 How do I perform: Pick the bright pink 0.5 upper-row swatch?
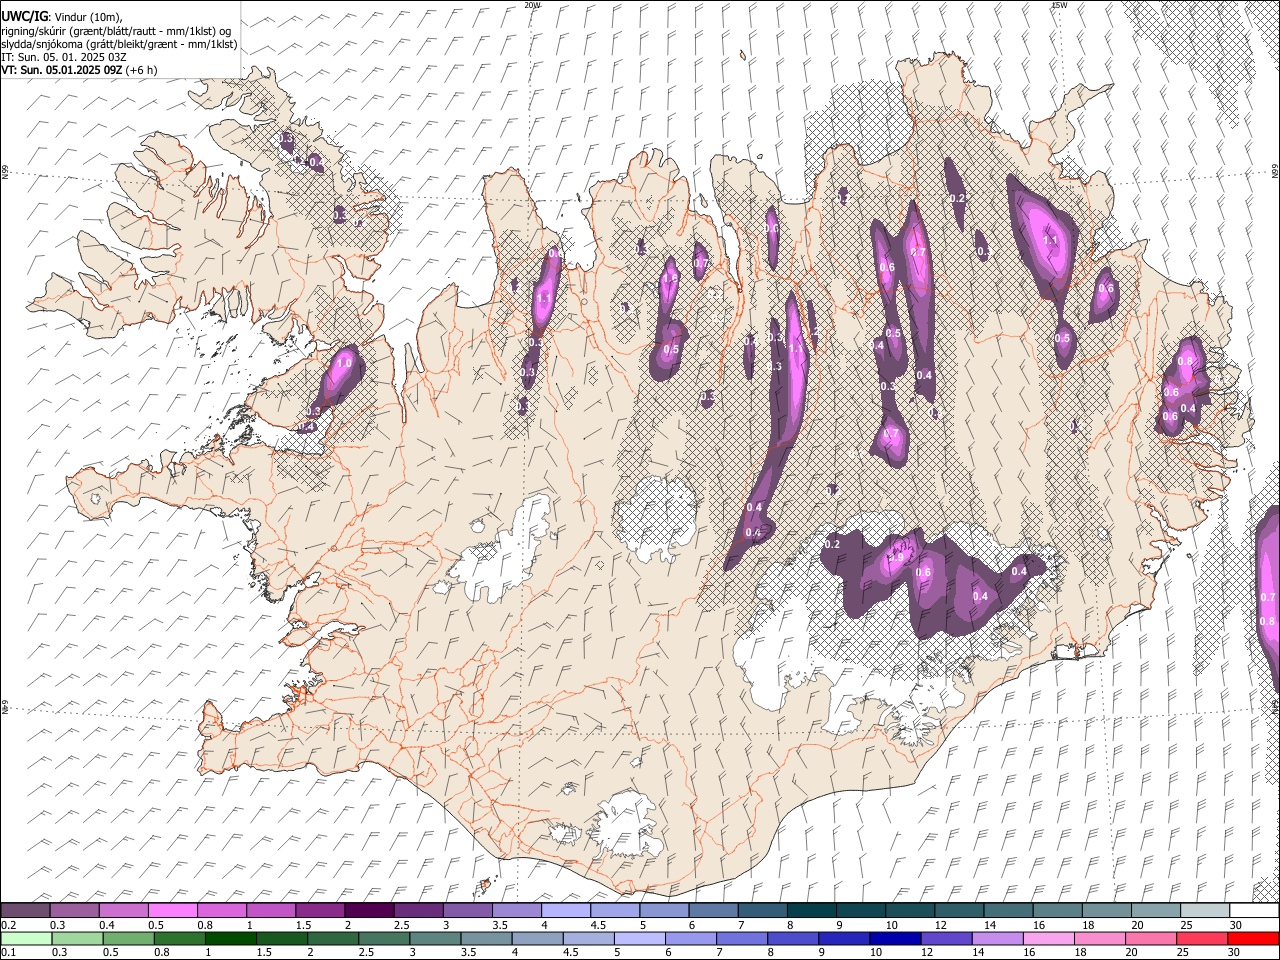[172, 910]
